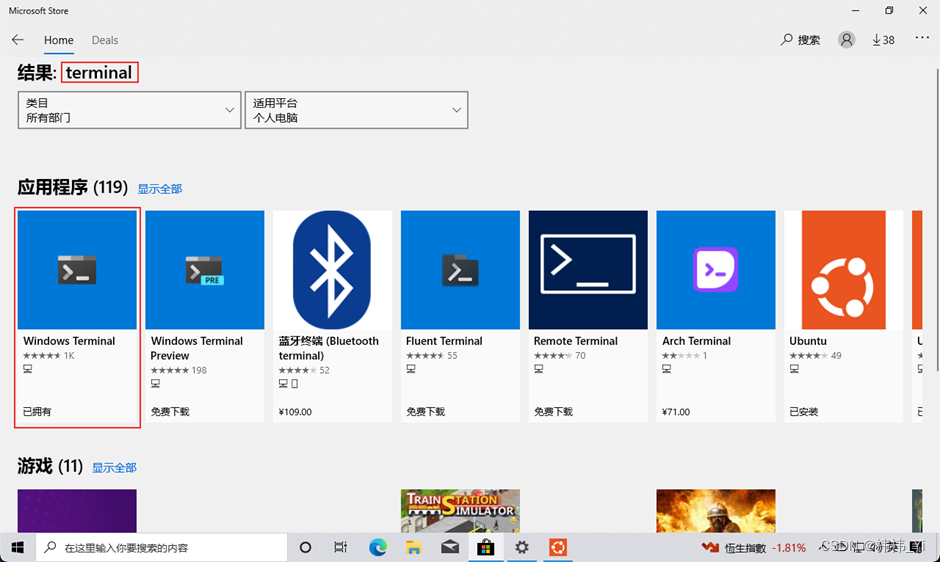Open the three-dot more menu
This screenshot has height=562, width=940.
[922, 38]
